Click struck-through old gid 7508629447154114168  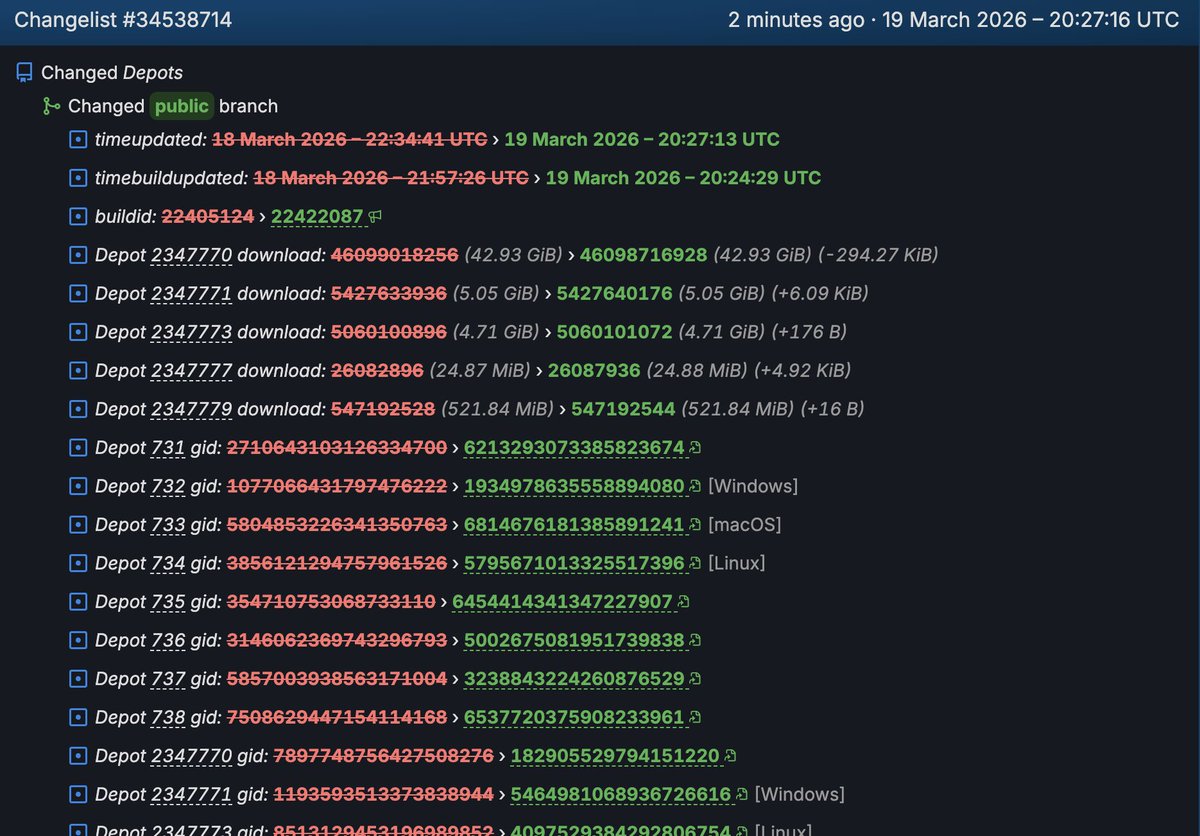coord(337,717)
